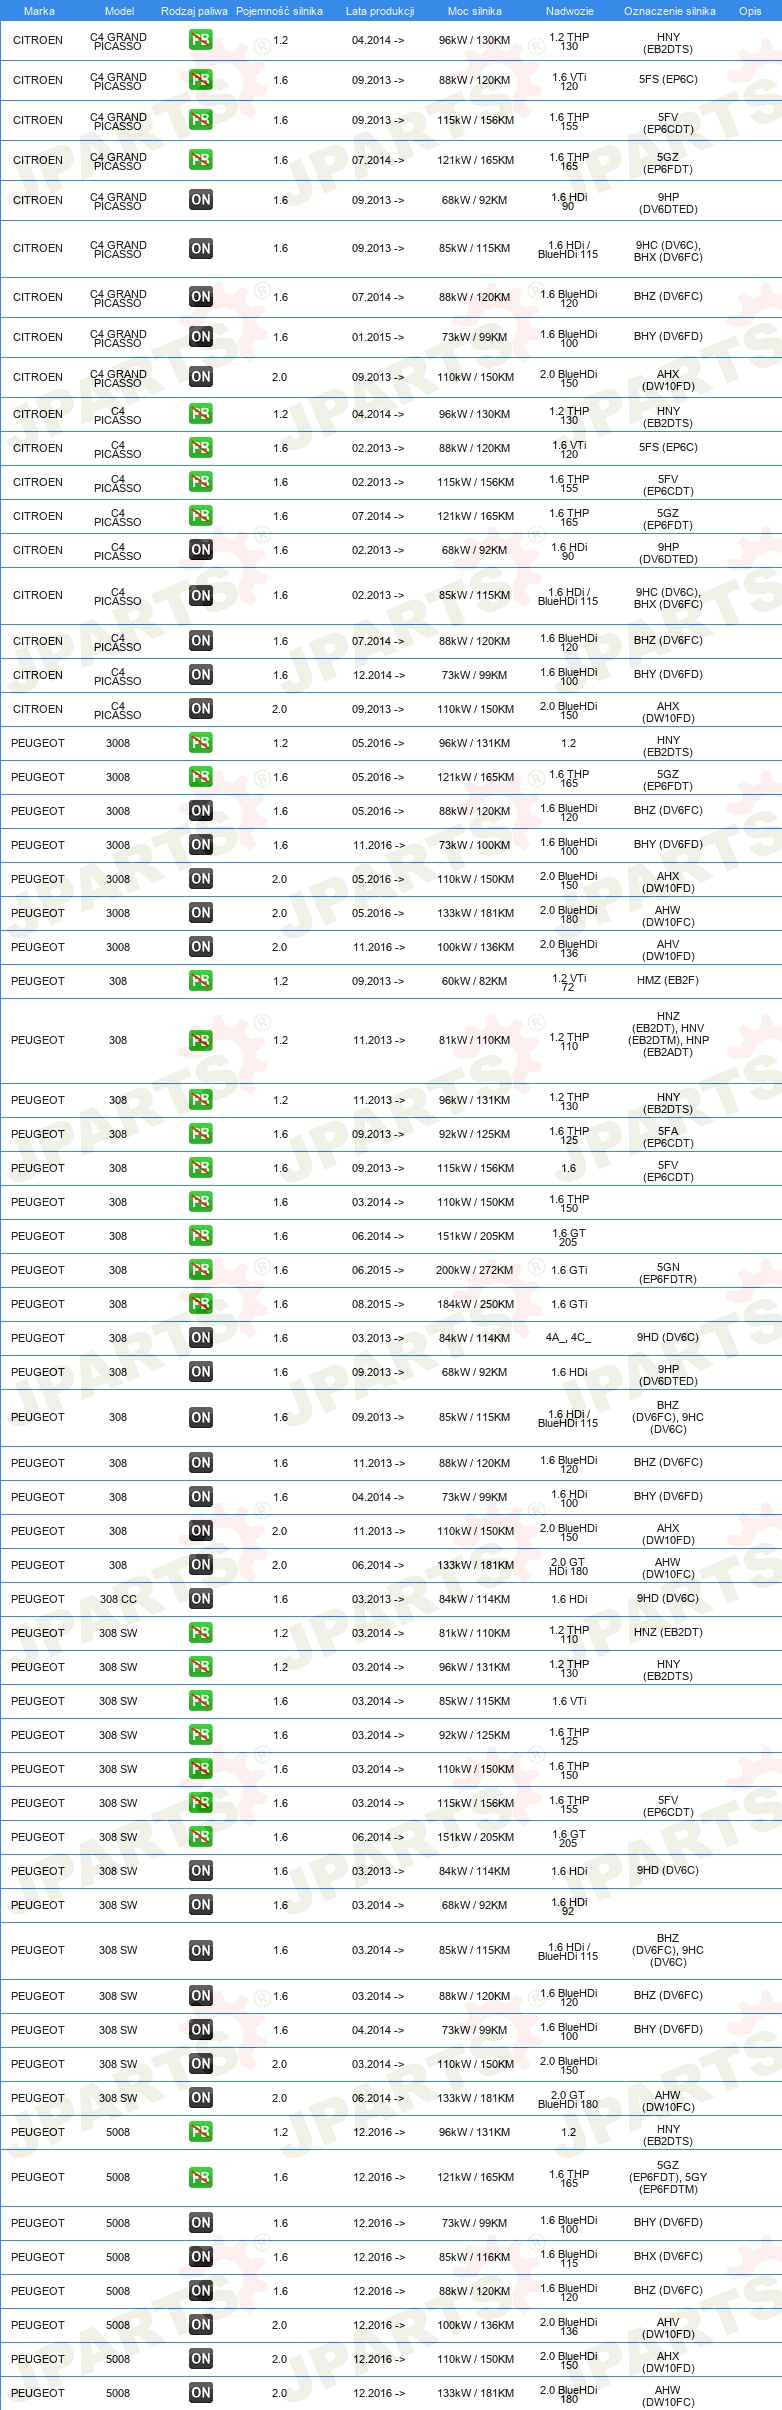Image resolution: width=782 pixels, height=2410 pixels.
Task: Click the 12.2014 -> production date
Action: 378,675
